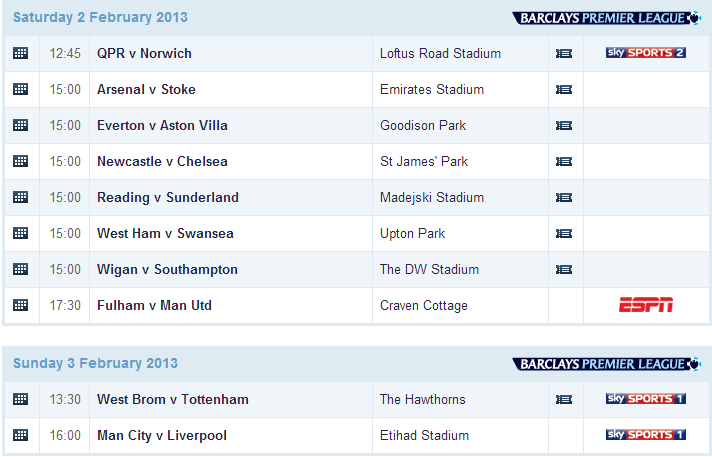Click calendar icon for Man City v Liverpool
Screen dimensions: 712x457
tap(20, 435)
